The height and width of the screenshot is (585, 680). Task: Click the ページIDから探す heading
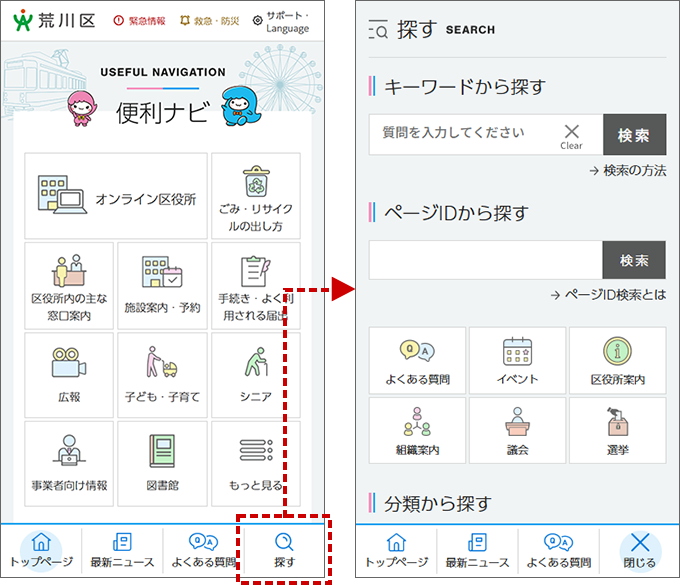pyautogui.click(x=457, y=213)
